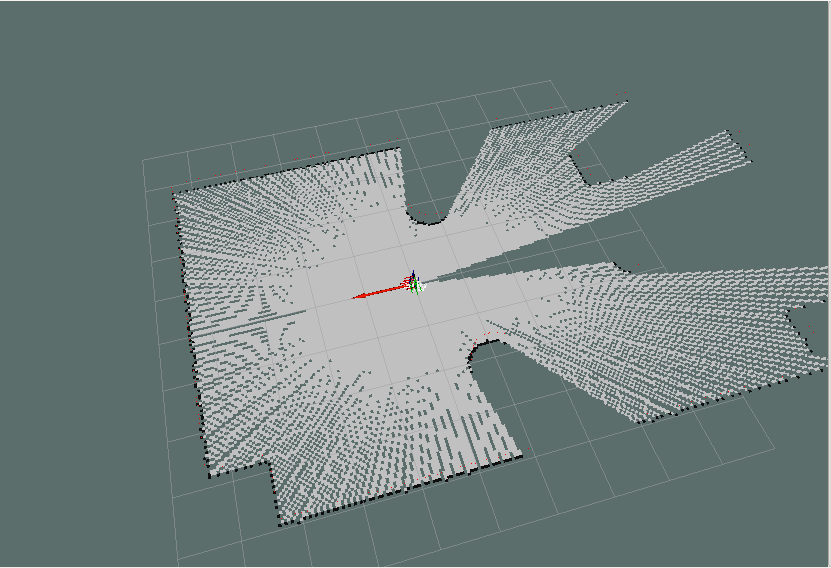This screenshot has height=568, width=831.
Task: Select the topmost red laser point at upper right
Action: (617, 94)
